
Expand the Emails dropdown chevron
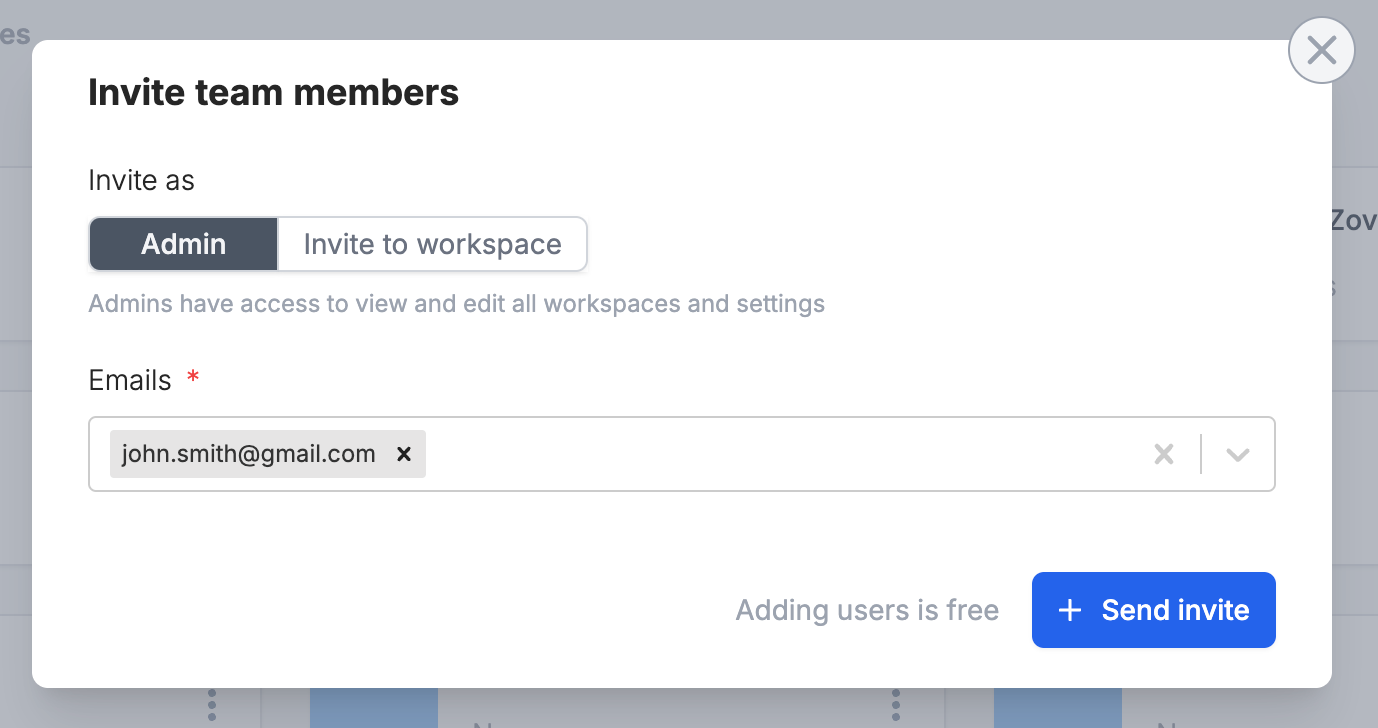click(x=1238, y=454)
